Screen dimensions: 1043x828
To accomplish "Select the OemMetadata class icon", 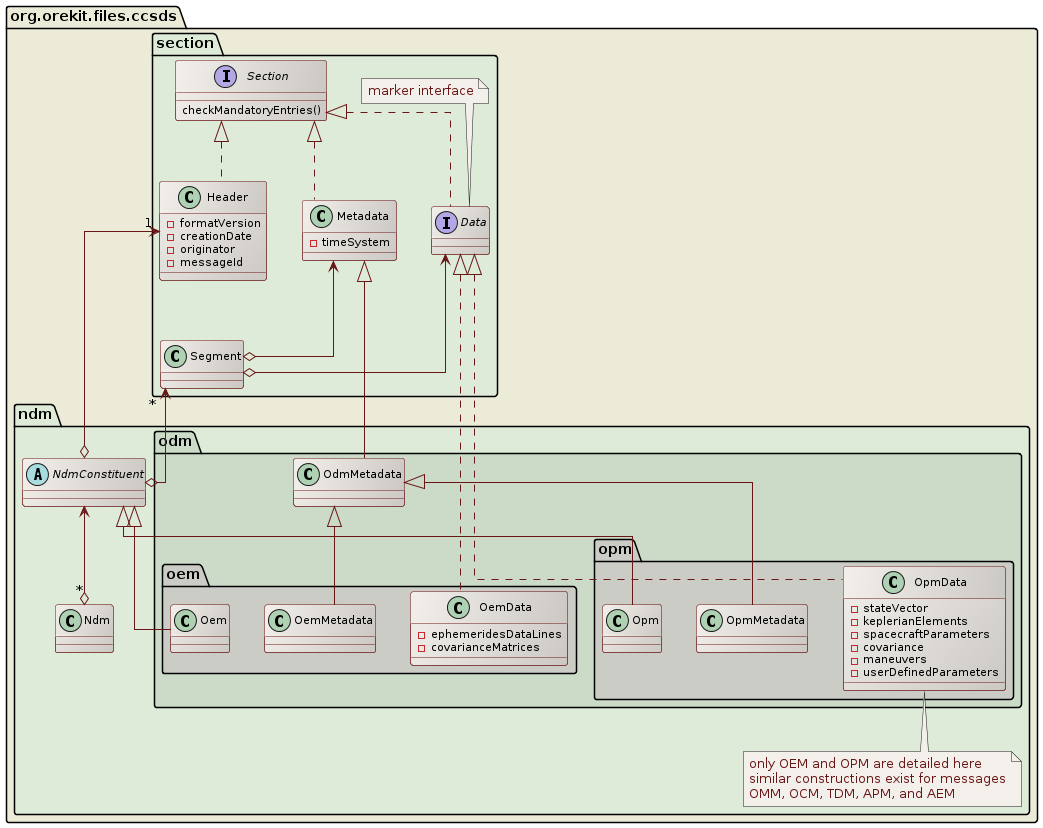I will (x=278, y=621).
